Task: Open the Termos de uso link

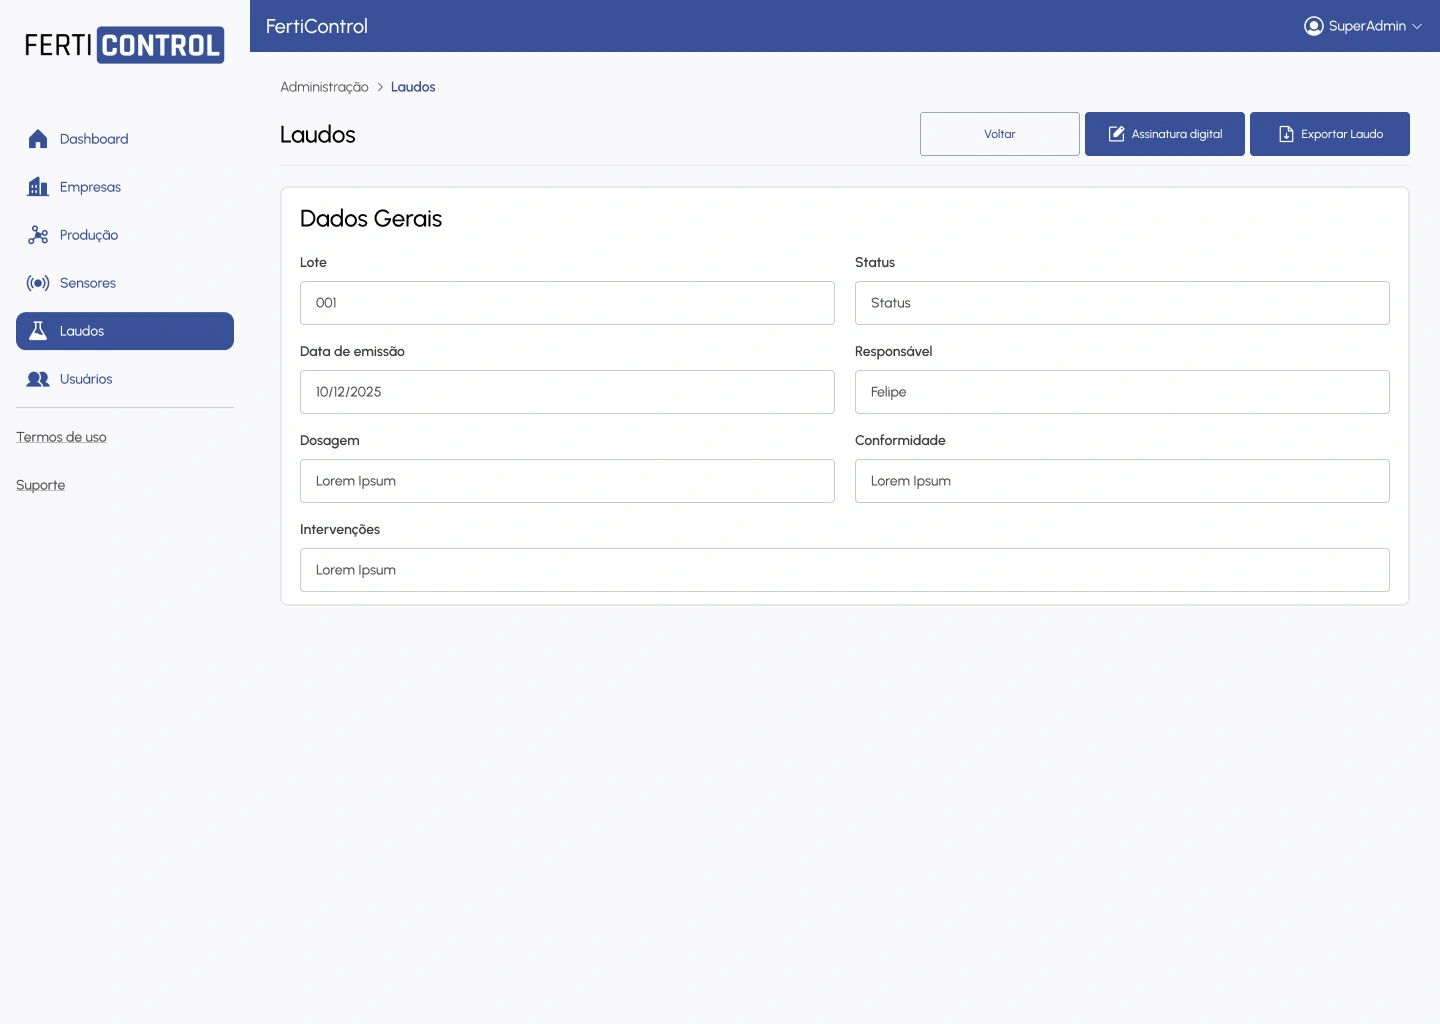Action: (61, 437)
